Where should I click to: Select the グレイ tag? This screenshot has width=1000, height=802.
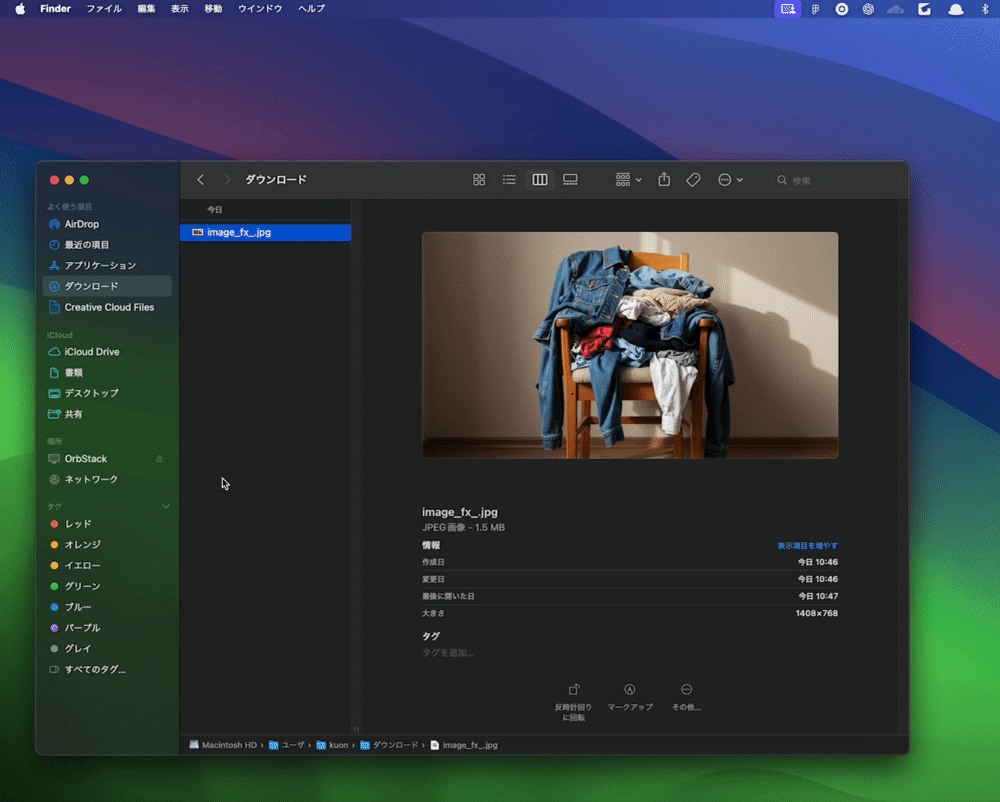coord(107,648)
